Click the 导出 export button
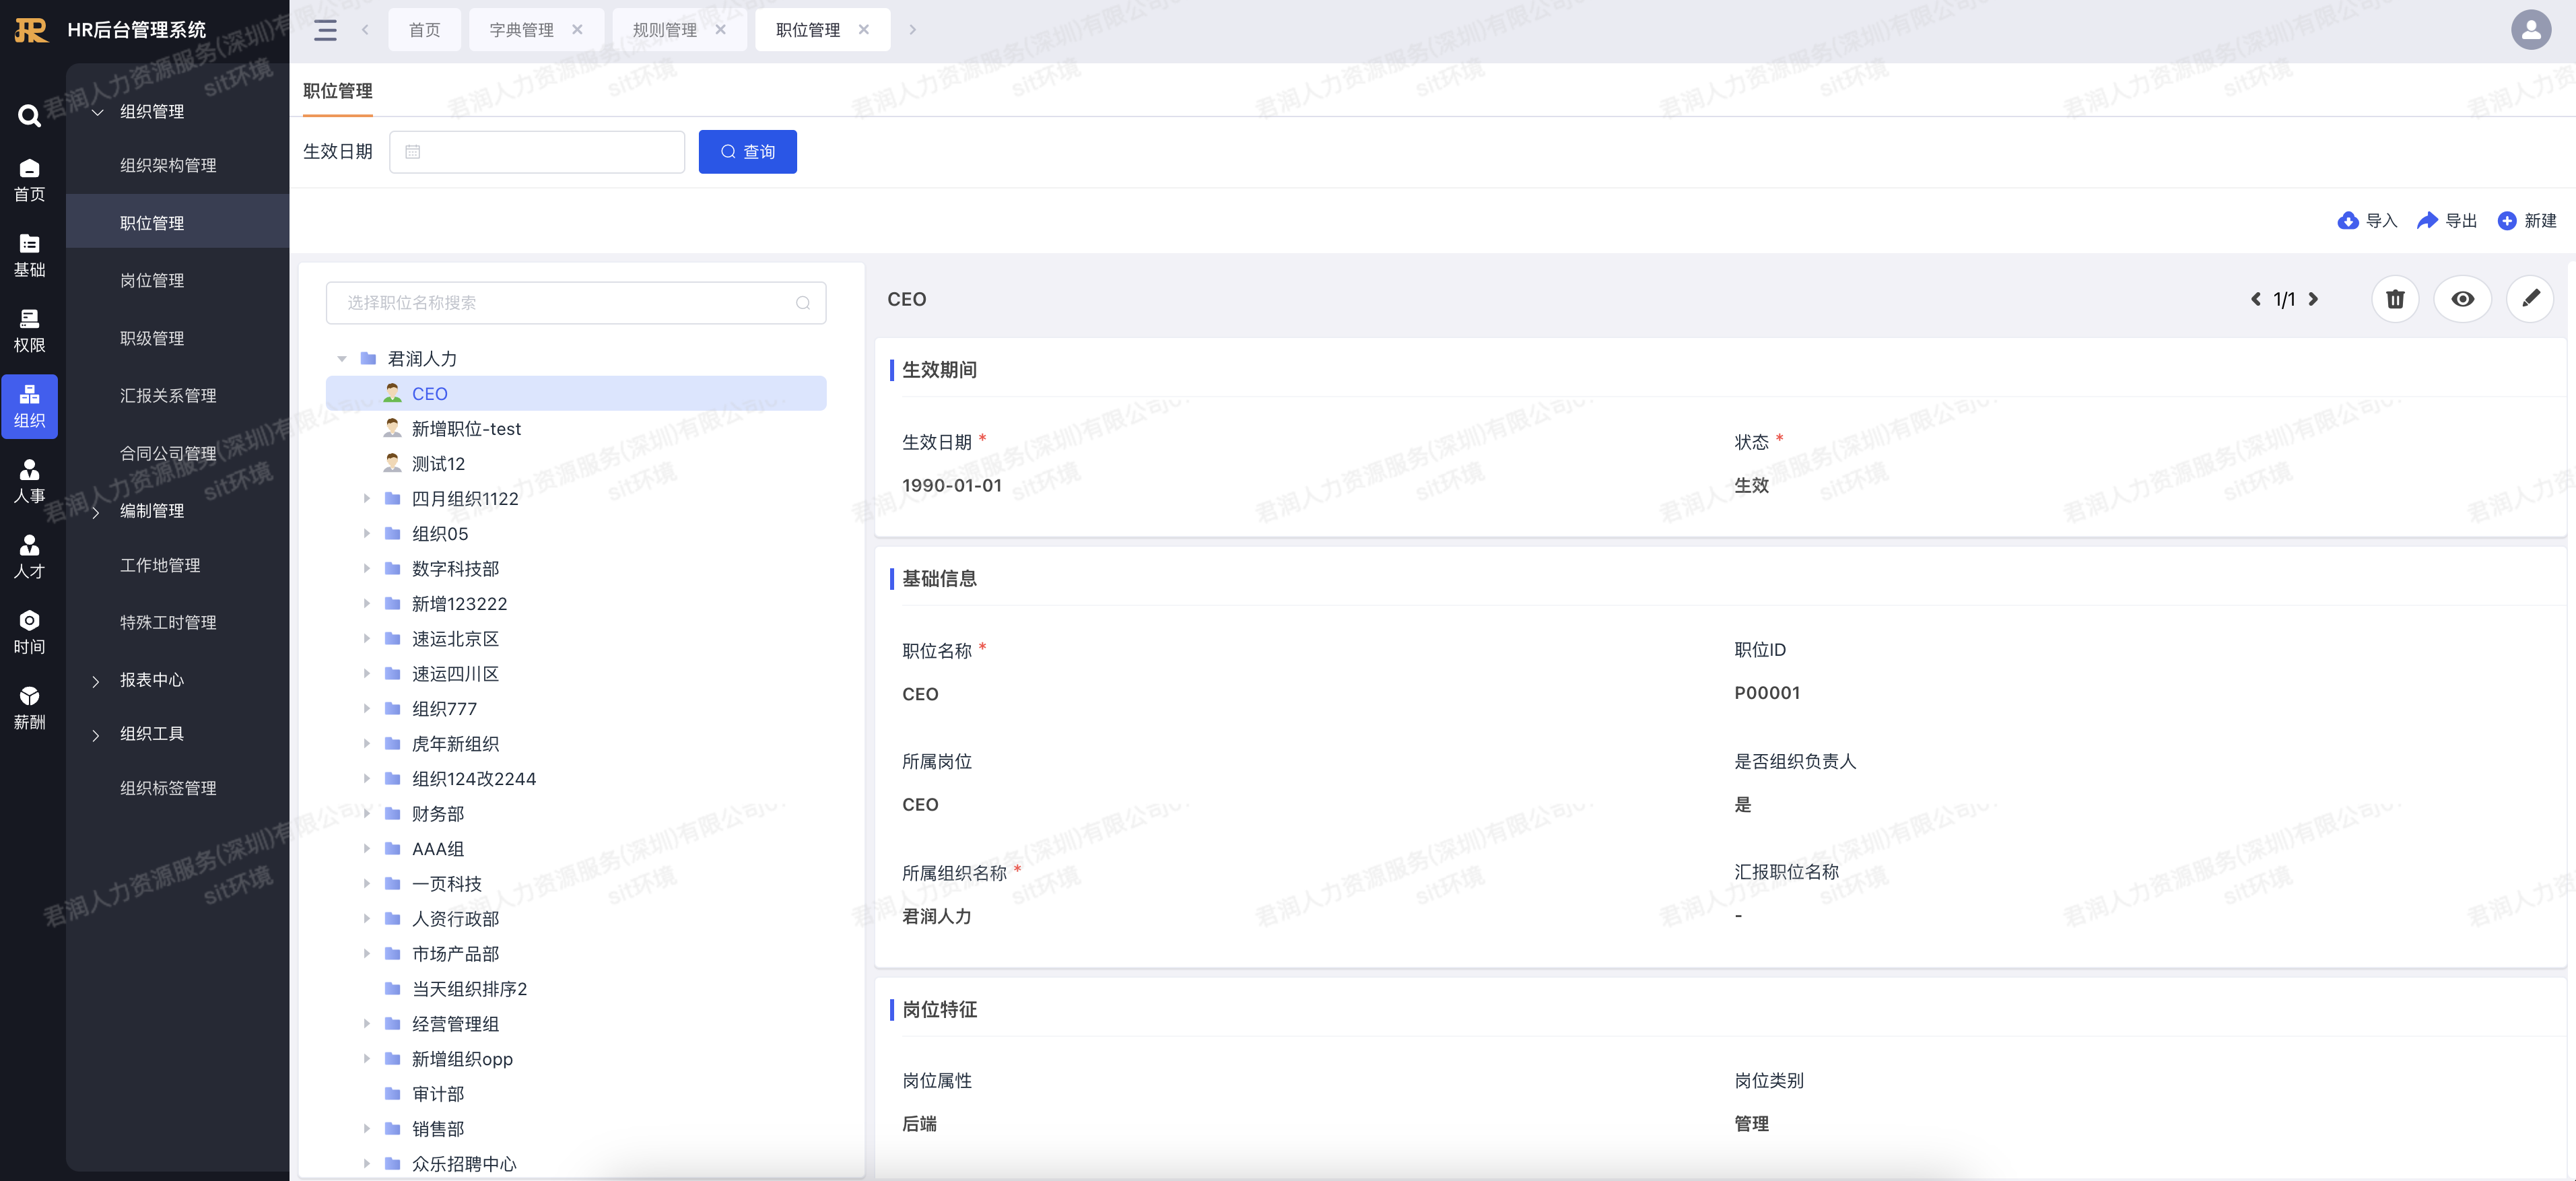 pos(2446,221)
